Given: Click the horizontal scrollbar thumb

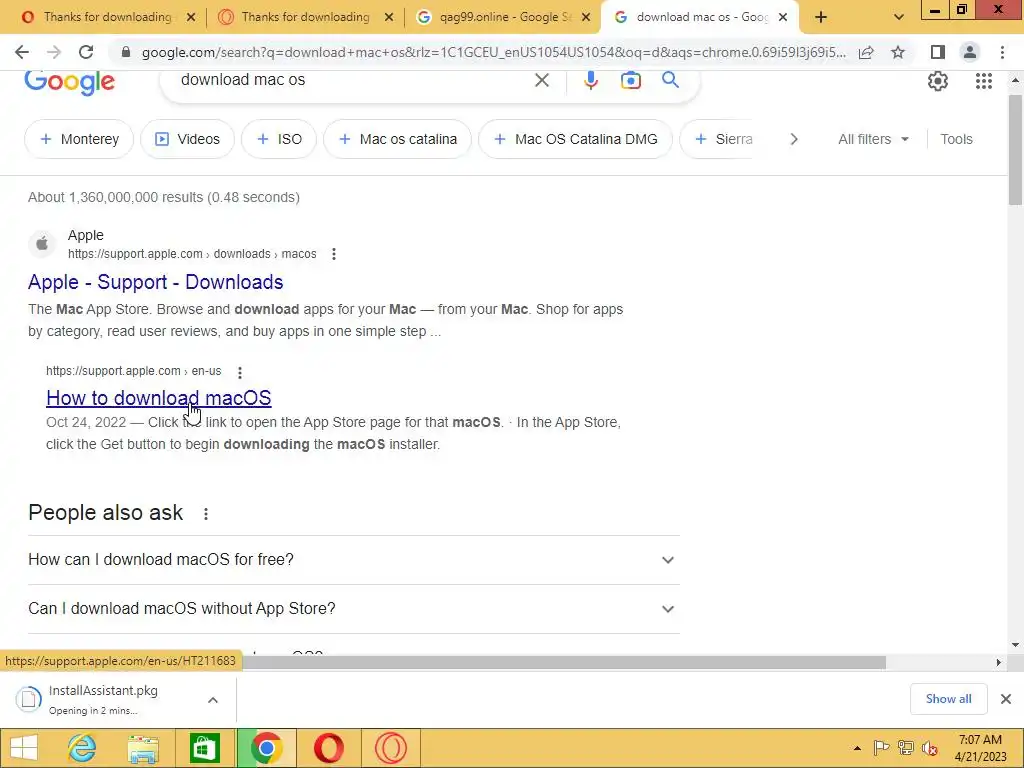Looking at the screenshot, I should tap(564, 662).
